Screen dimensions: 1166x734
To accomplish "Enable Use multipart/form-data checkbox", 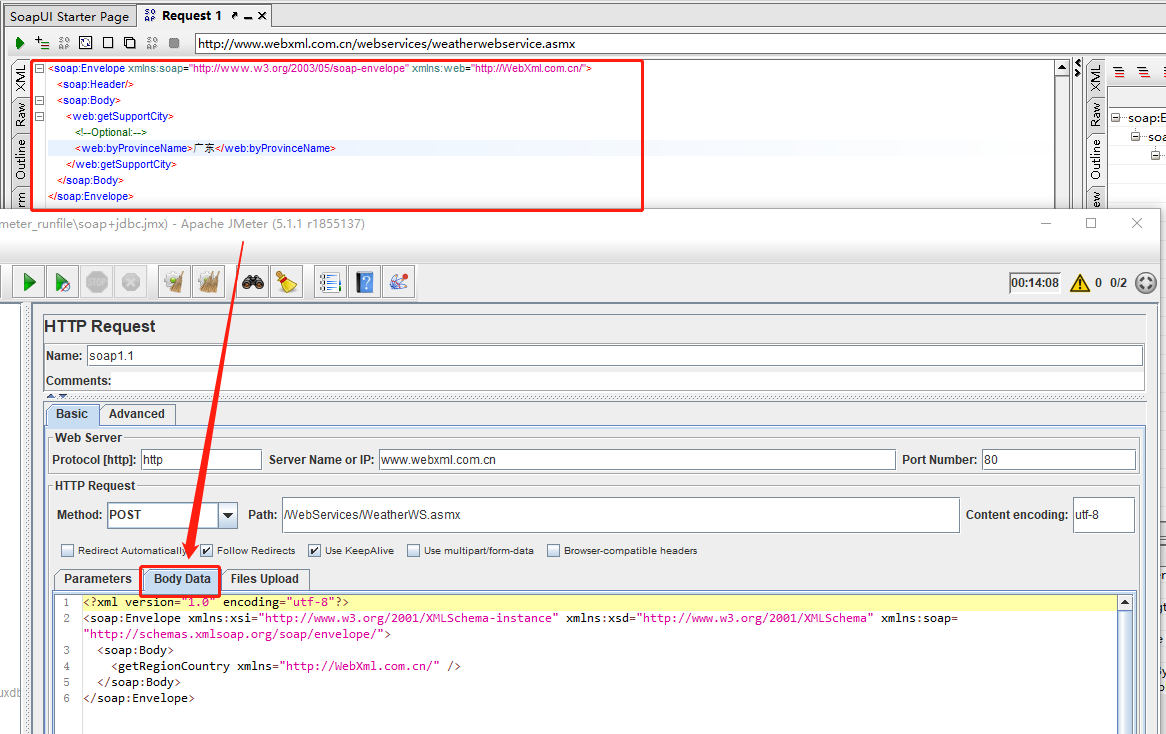I will click(x=413, y=550).
